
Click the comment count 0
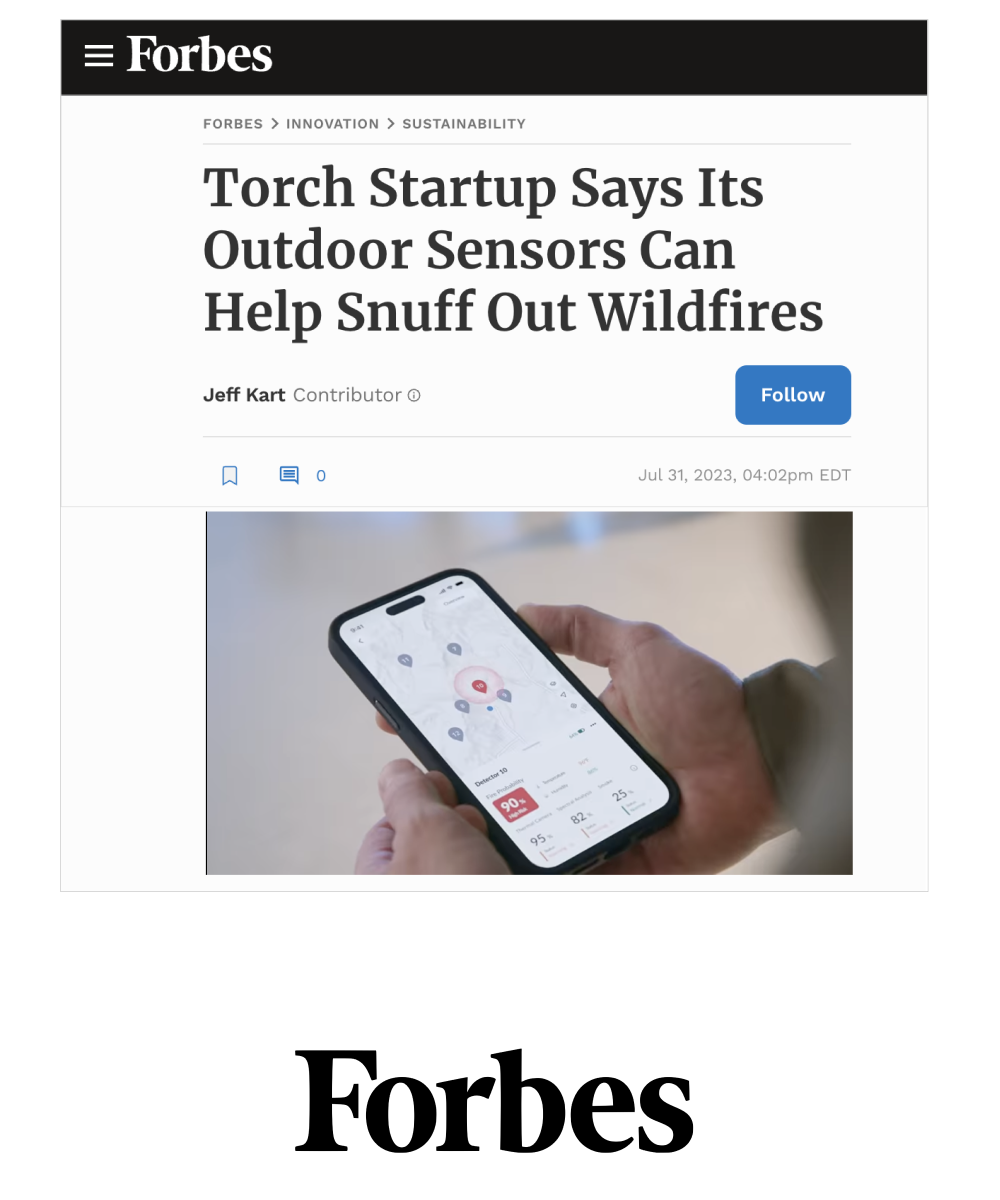click(321, 476)
